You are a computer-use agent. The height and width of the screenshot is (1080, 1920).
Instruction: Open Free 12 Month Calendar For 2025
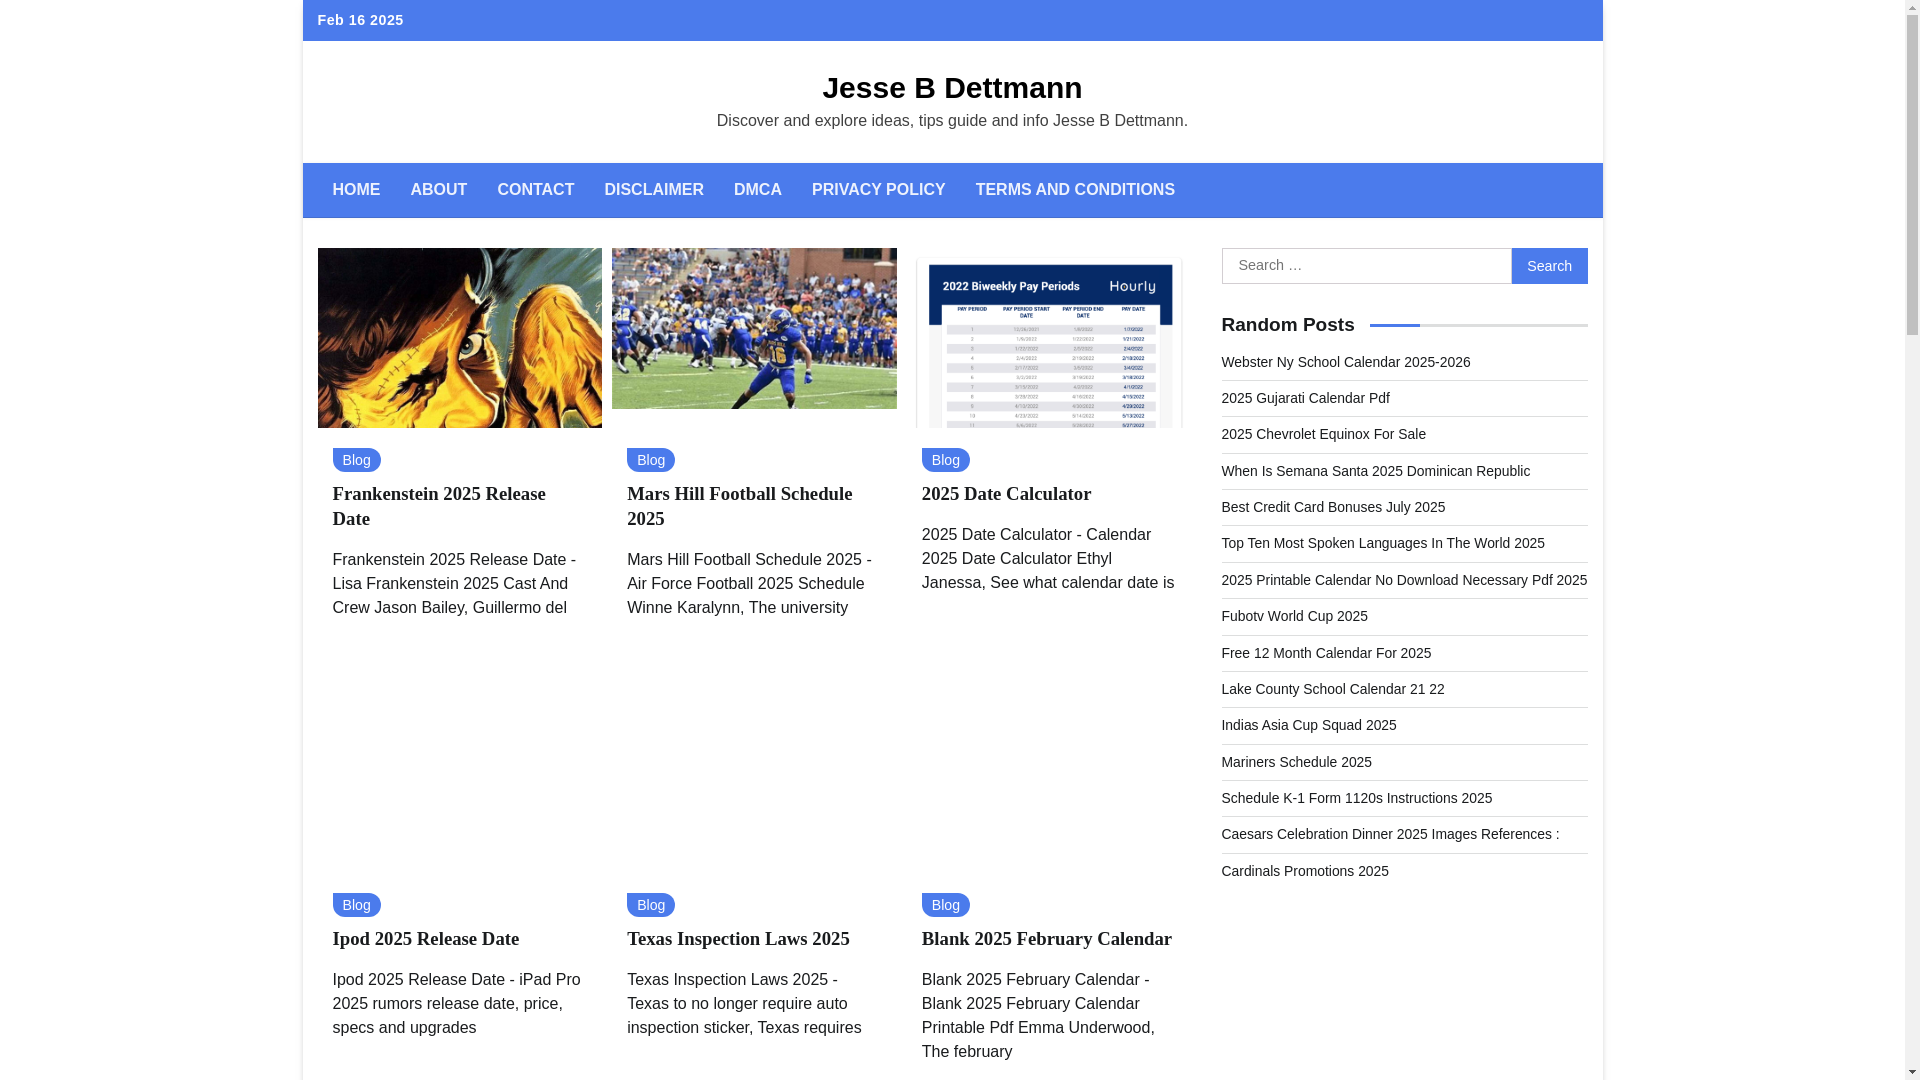click(1326, 653)
